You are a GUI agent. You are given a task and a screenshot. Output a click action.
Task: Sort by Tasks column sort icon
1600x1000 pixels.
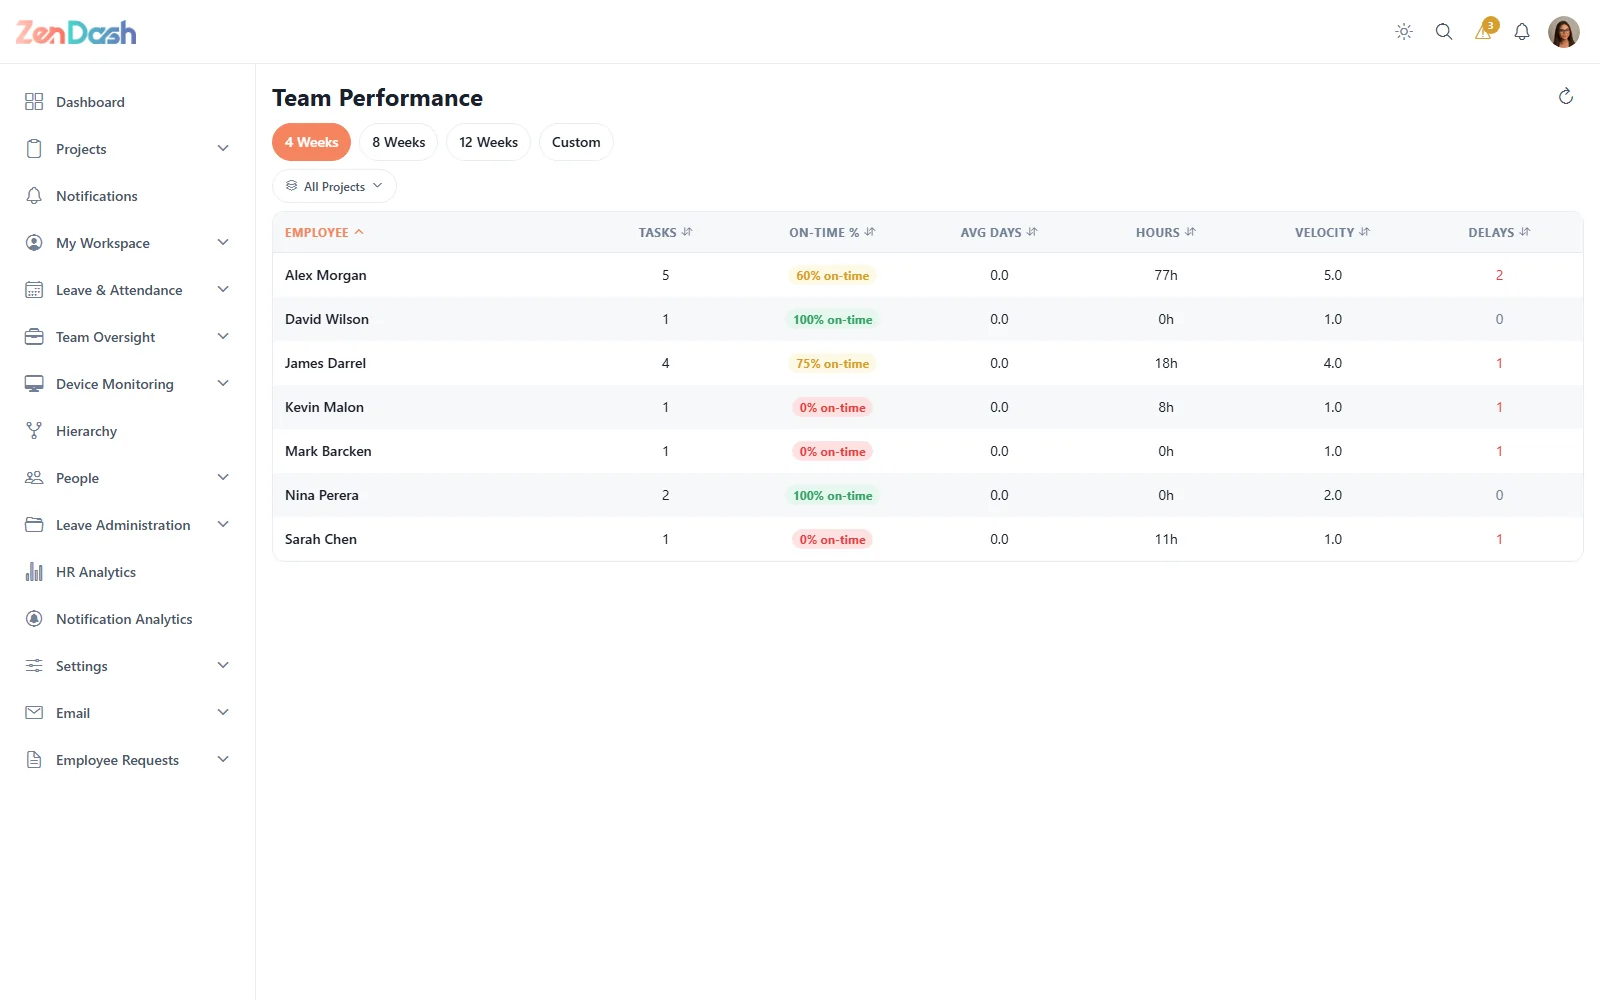tap(687, 232)
